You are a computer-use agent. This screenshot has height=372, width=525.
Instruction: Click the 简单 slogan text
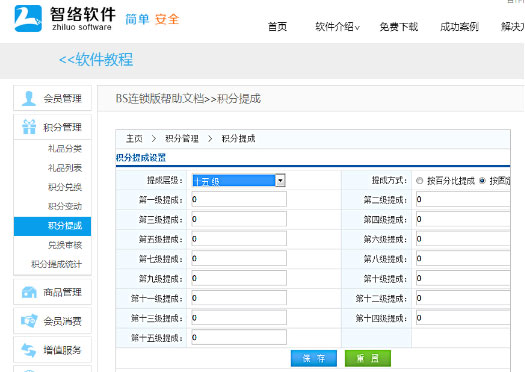tap(137, 19)
